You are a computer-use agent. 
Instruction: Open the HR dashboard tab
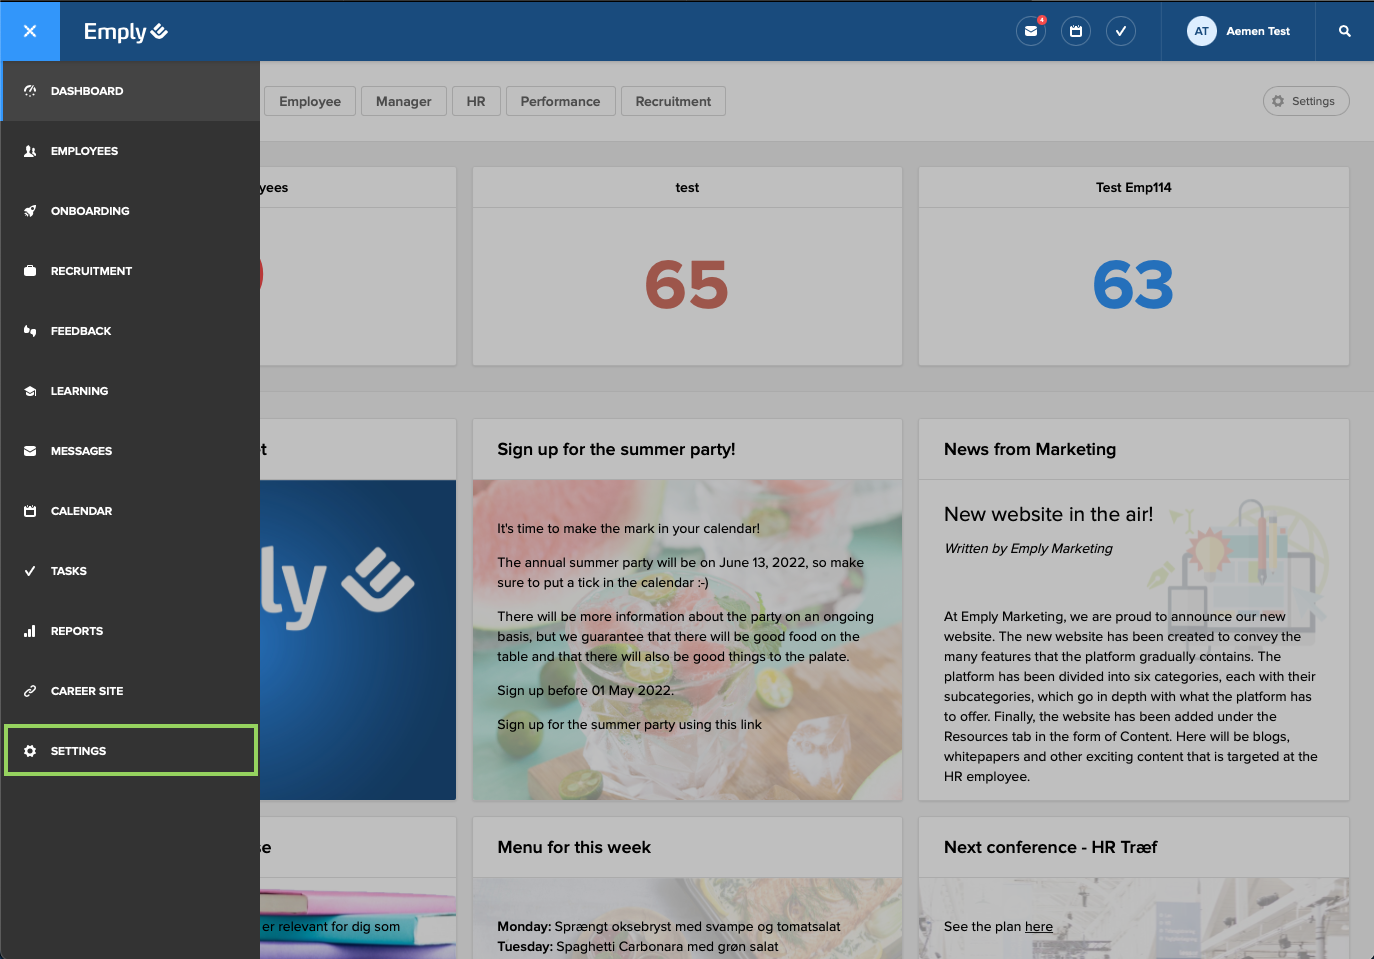476,100
